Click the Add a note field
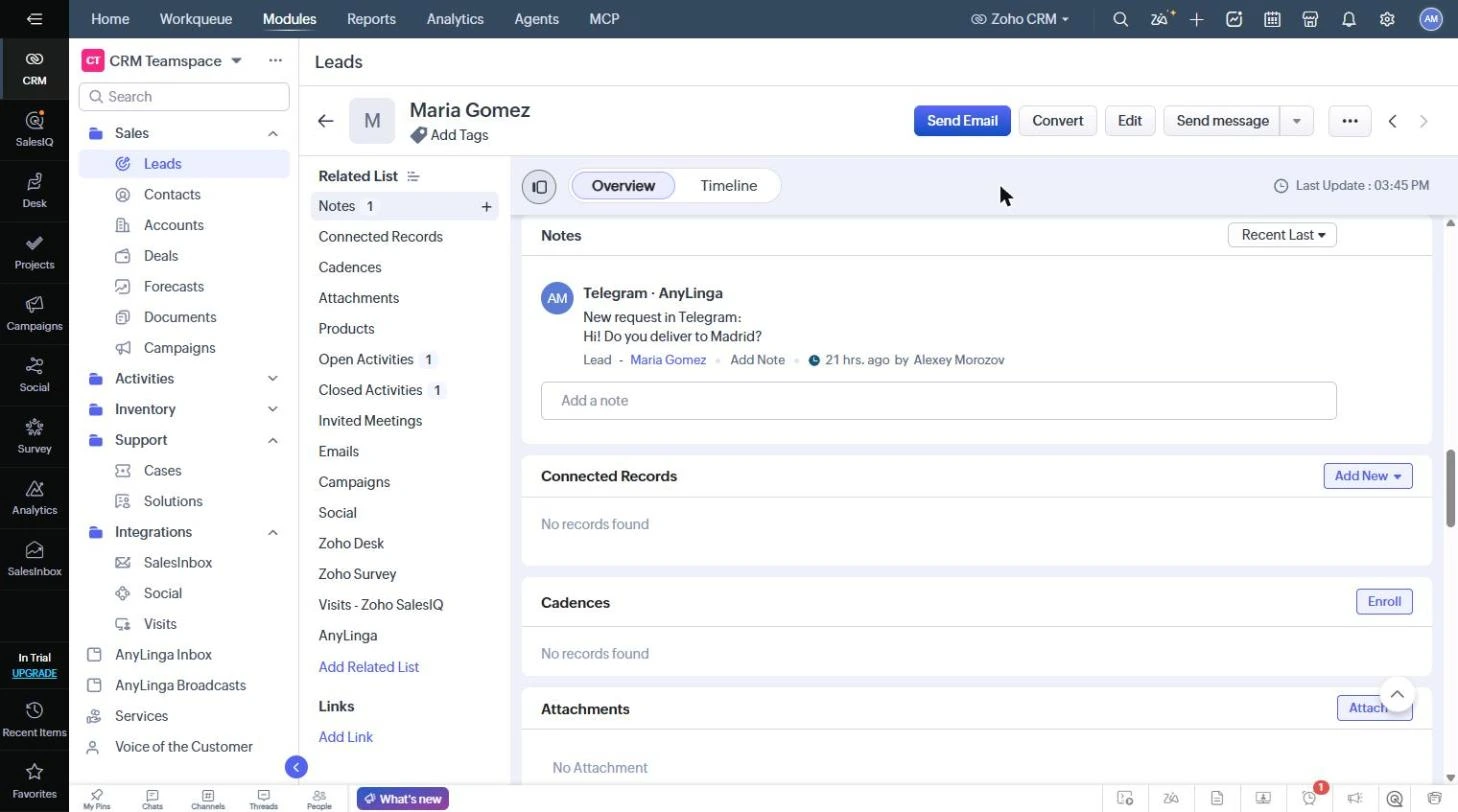The width and height of the screenshot is (1458, 812). [938, 401]
